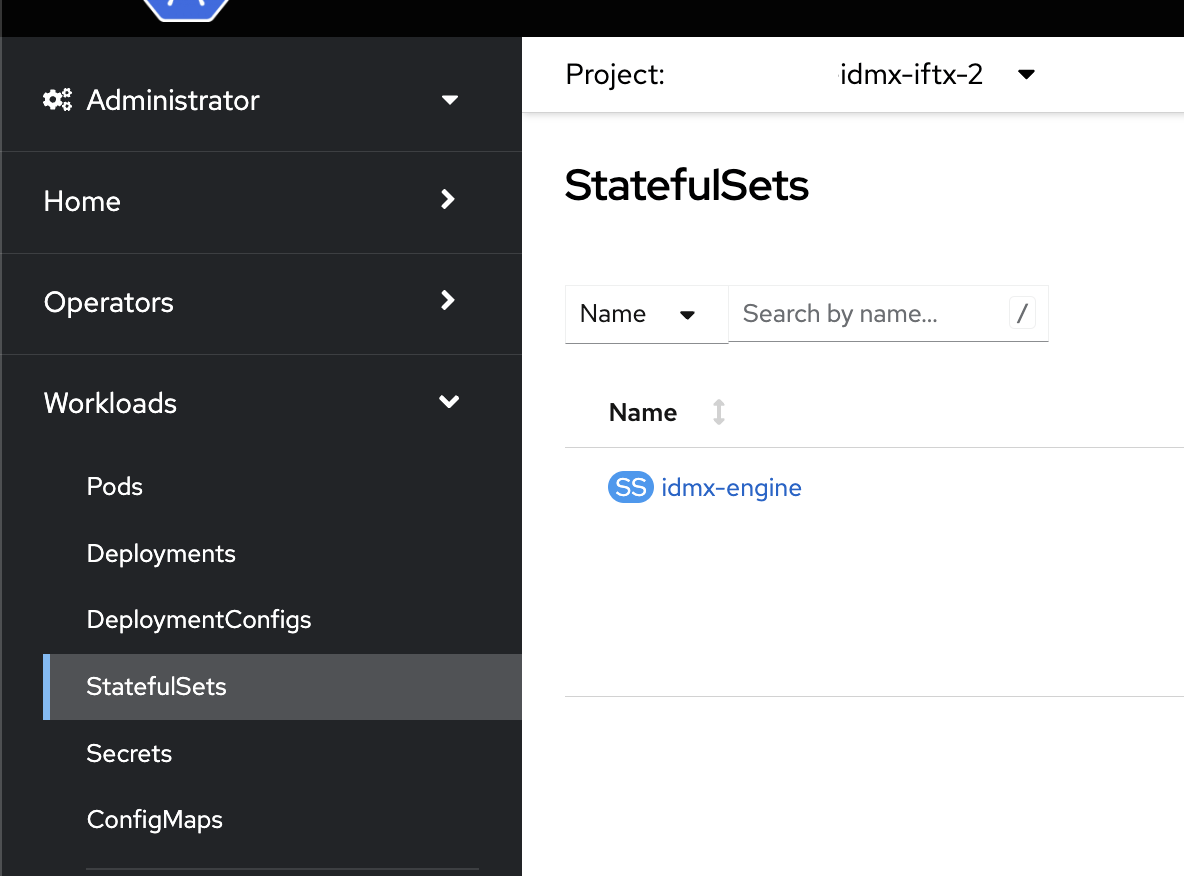
Task: Go to ConfigMaps in Workloads
Action: click(x=155, y=819)
